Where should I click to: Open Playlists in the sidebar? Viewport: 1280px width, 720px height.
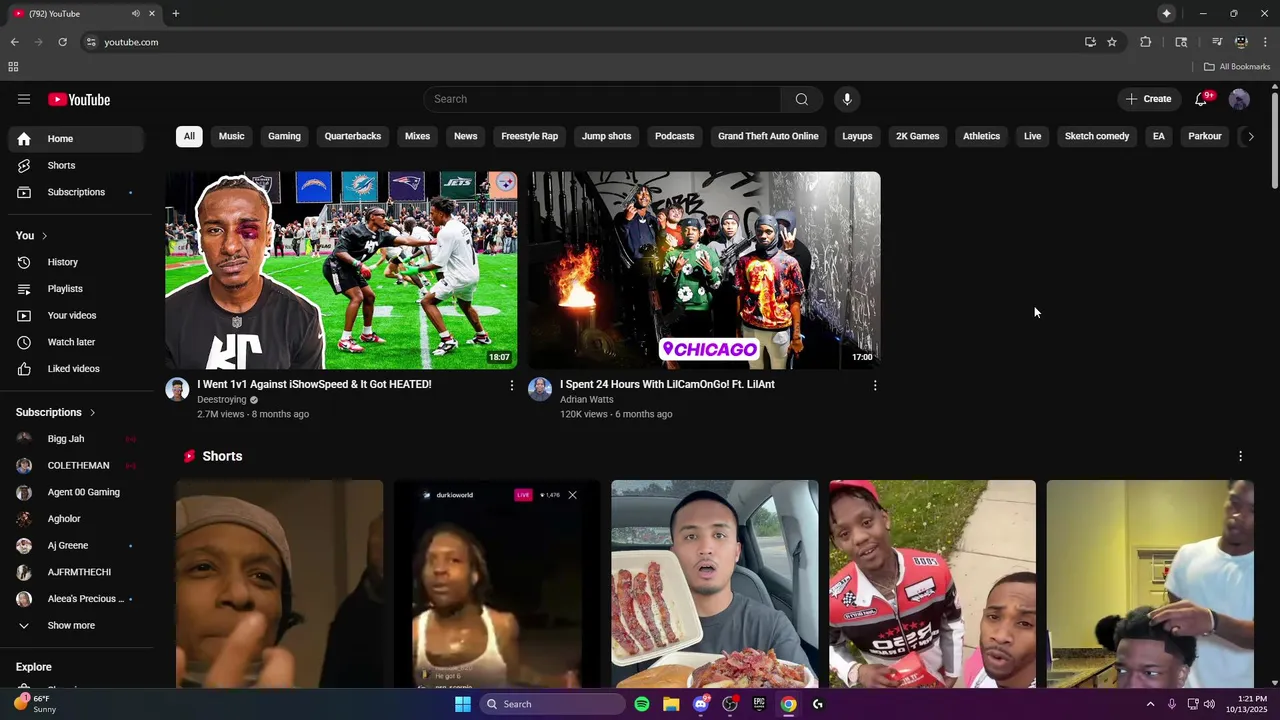point(76,289)
